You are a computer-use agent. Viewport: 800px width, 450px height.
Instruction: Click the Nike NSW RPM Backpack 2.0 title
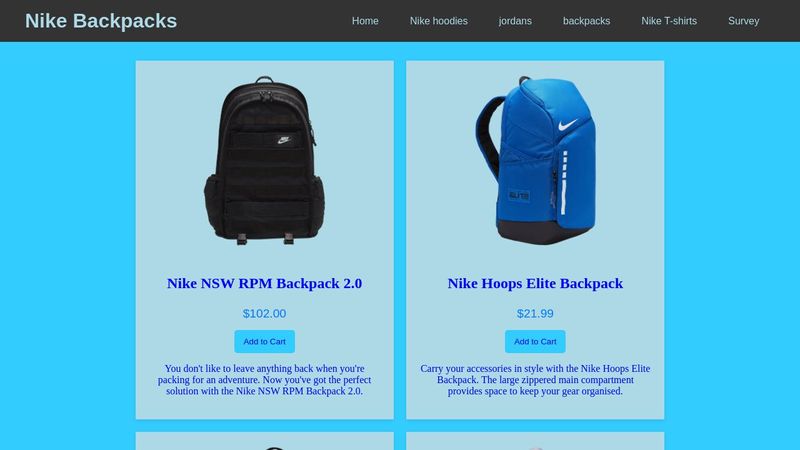(x=264, y=283)
